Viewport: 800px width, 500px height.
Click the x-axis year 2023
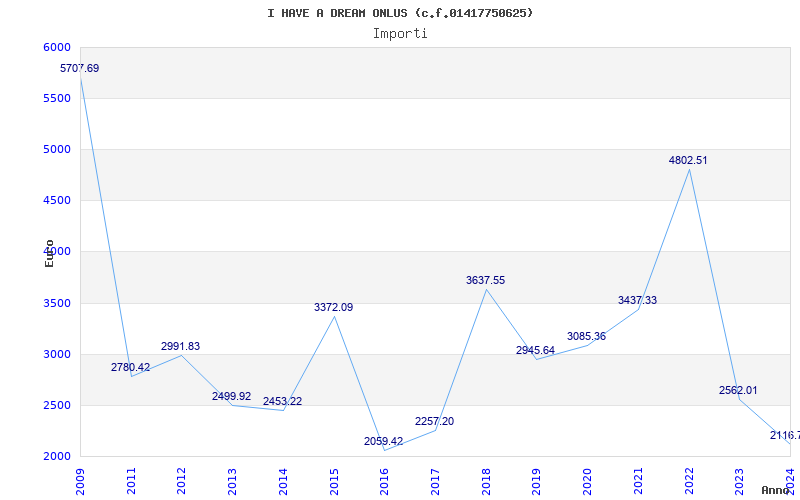point(739,482)
